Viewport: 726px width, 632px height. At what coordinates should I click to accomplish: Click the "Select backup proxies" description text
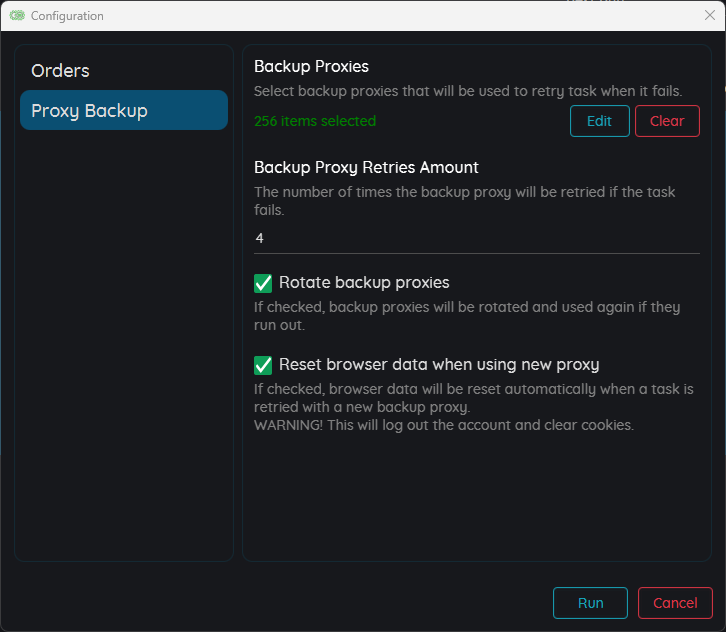point(468,91)
